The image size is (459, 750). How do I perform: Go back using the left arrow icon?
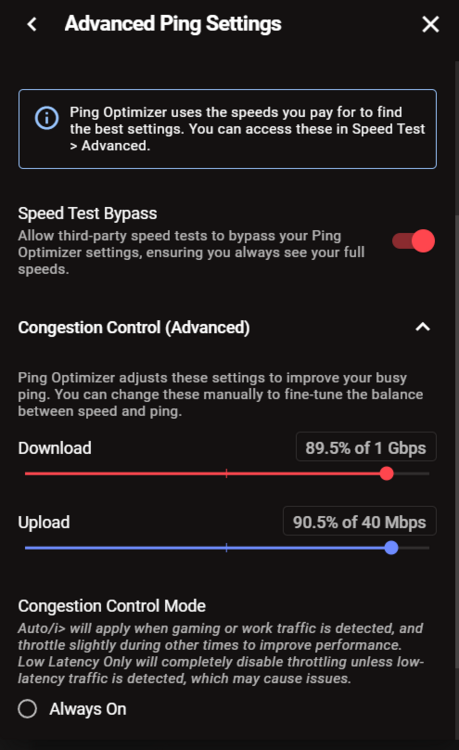tap(32, 24)
